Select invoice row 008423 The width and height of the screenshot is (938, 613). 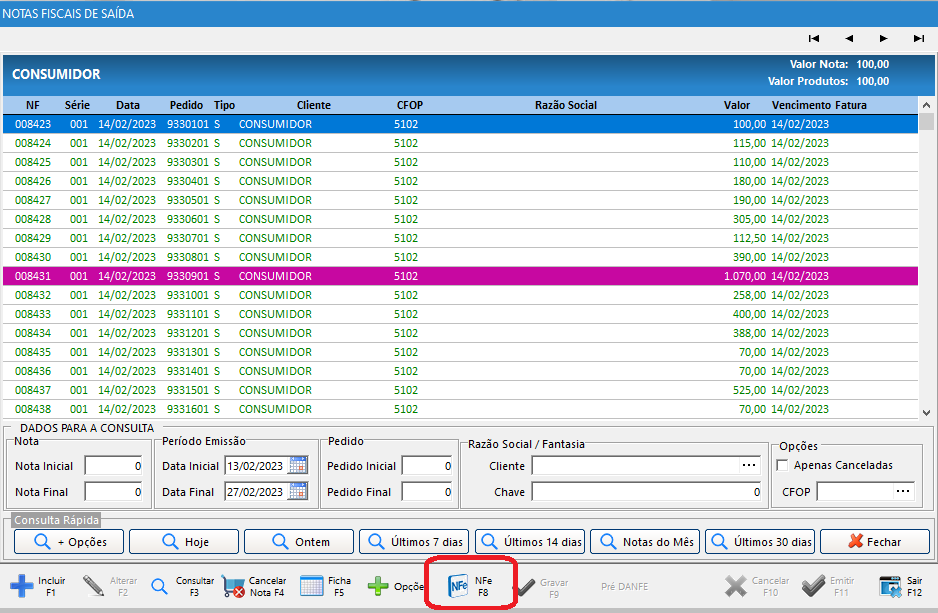461,124
